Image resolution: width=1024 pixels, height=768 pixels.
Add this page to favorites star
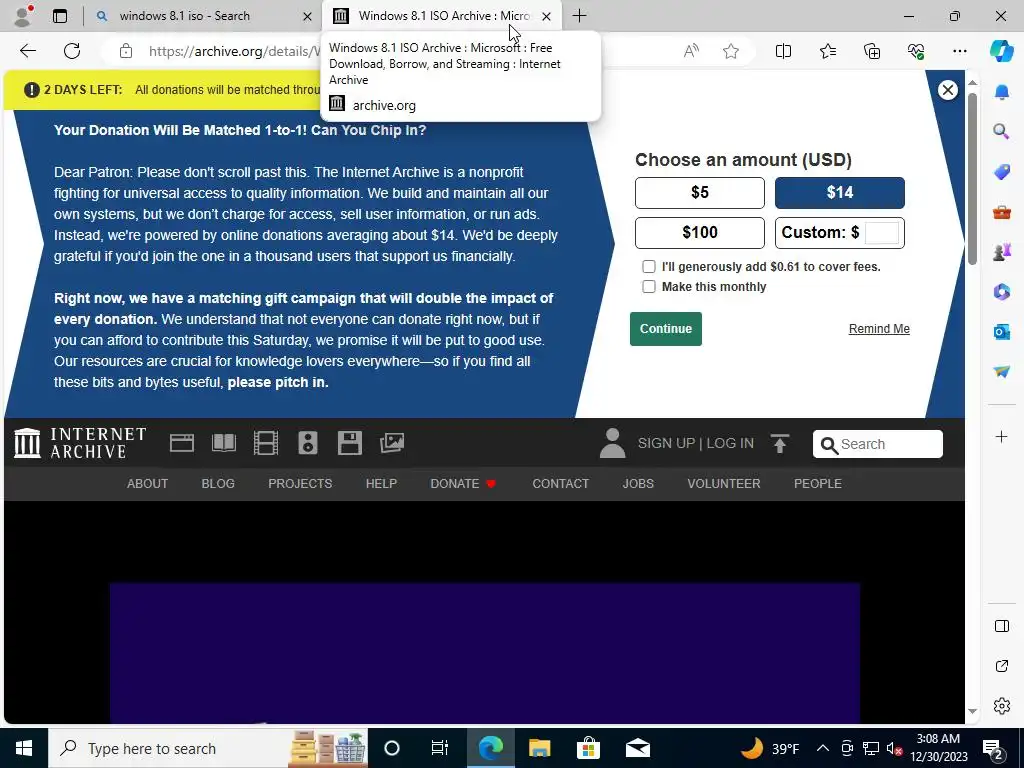[731, 51]
